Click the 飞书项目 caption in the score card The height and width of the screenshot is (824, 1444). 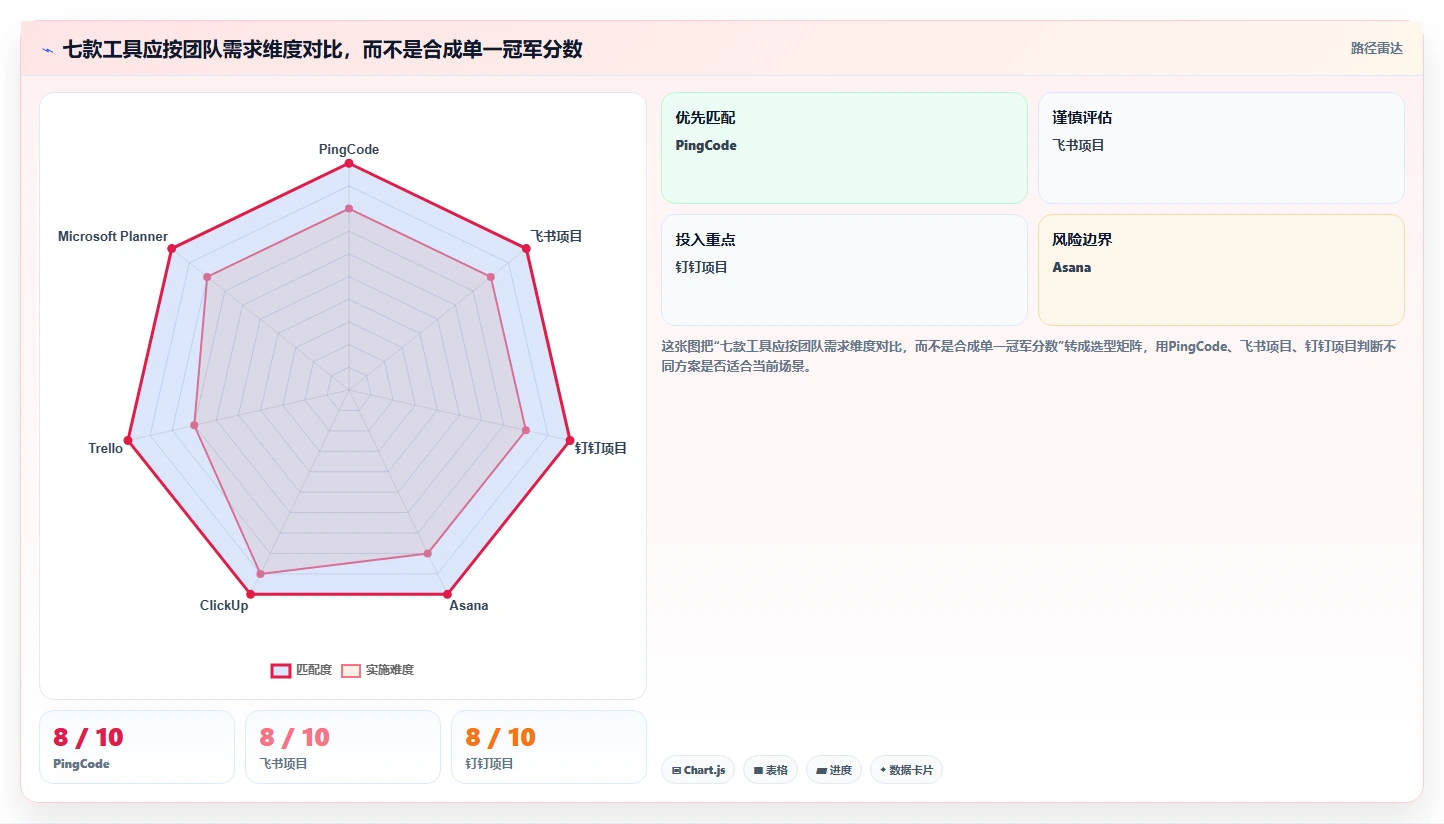(283, 764)
